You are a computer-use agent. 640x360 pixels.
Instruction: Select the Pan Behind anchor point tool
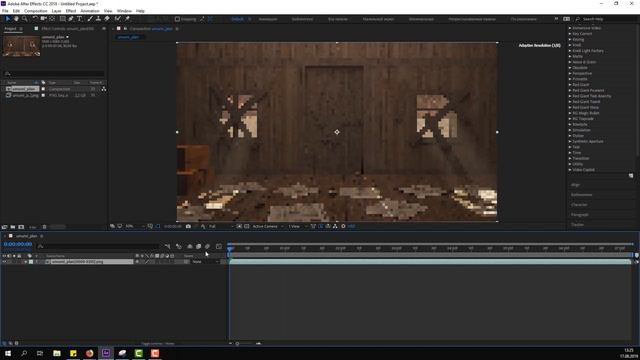tap(52, 19)
